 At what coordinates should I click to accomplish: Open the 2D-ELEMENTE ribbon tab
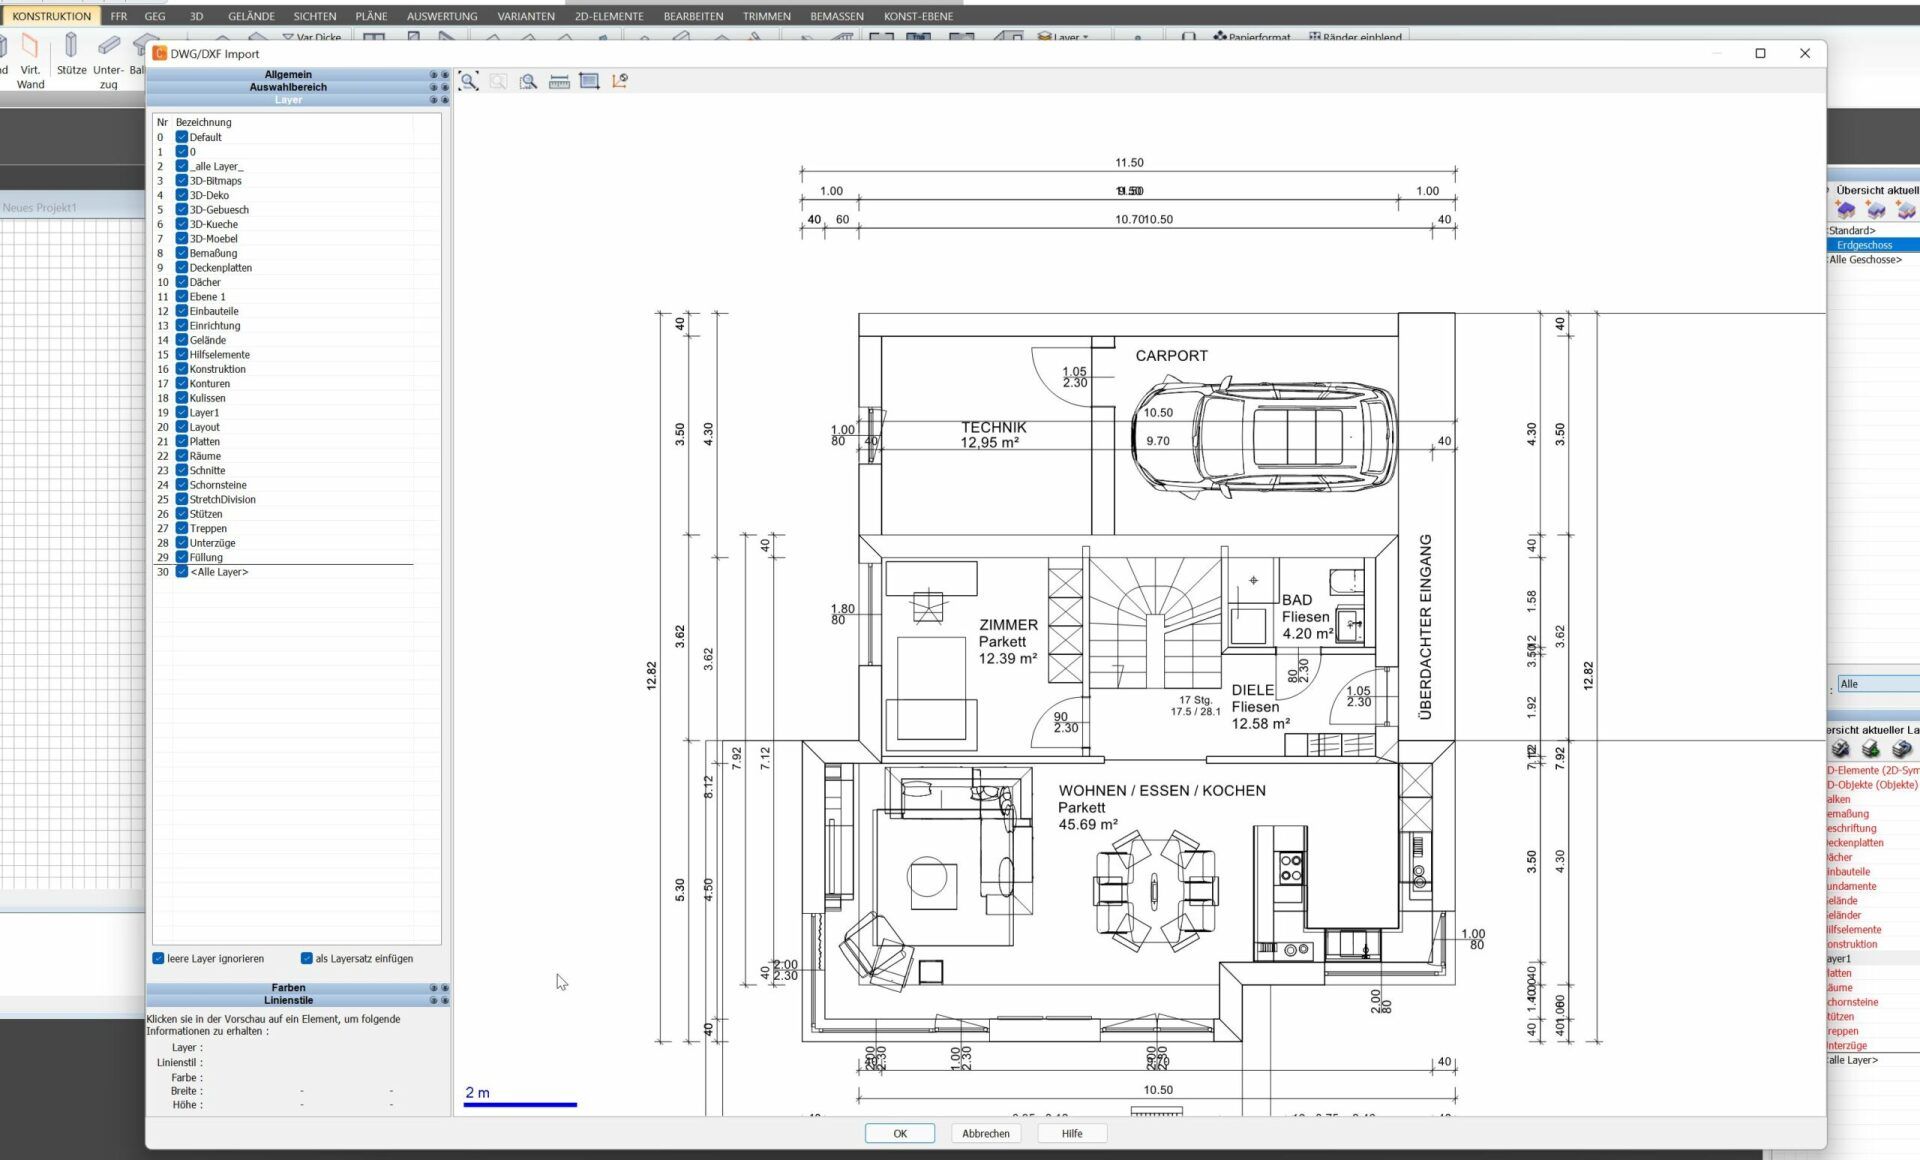[x=608, y=16]
